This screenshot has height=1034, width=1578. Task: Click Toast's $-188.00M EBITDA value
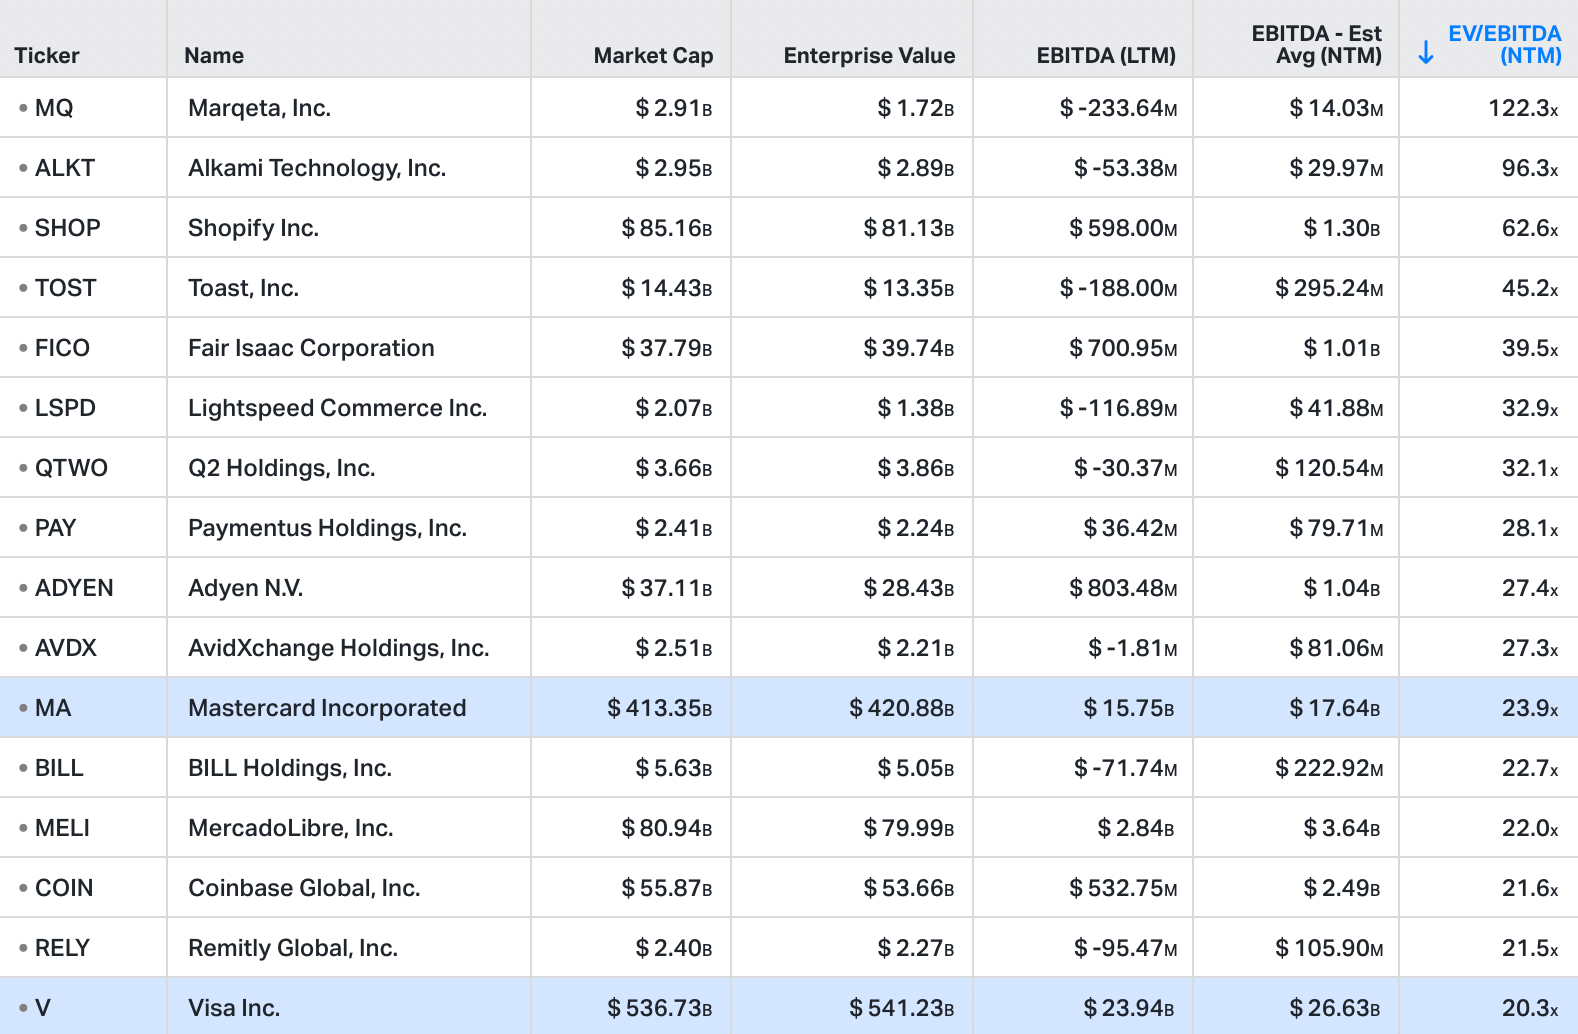pyautogui.click(x=1118, y=288)
